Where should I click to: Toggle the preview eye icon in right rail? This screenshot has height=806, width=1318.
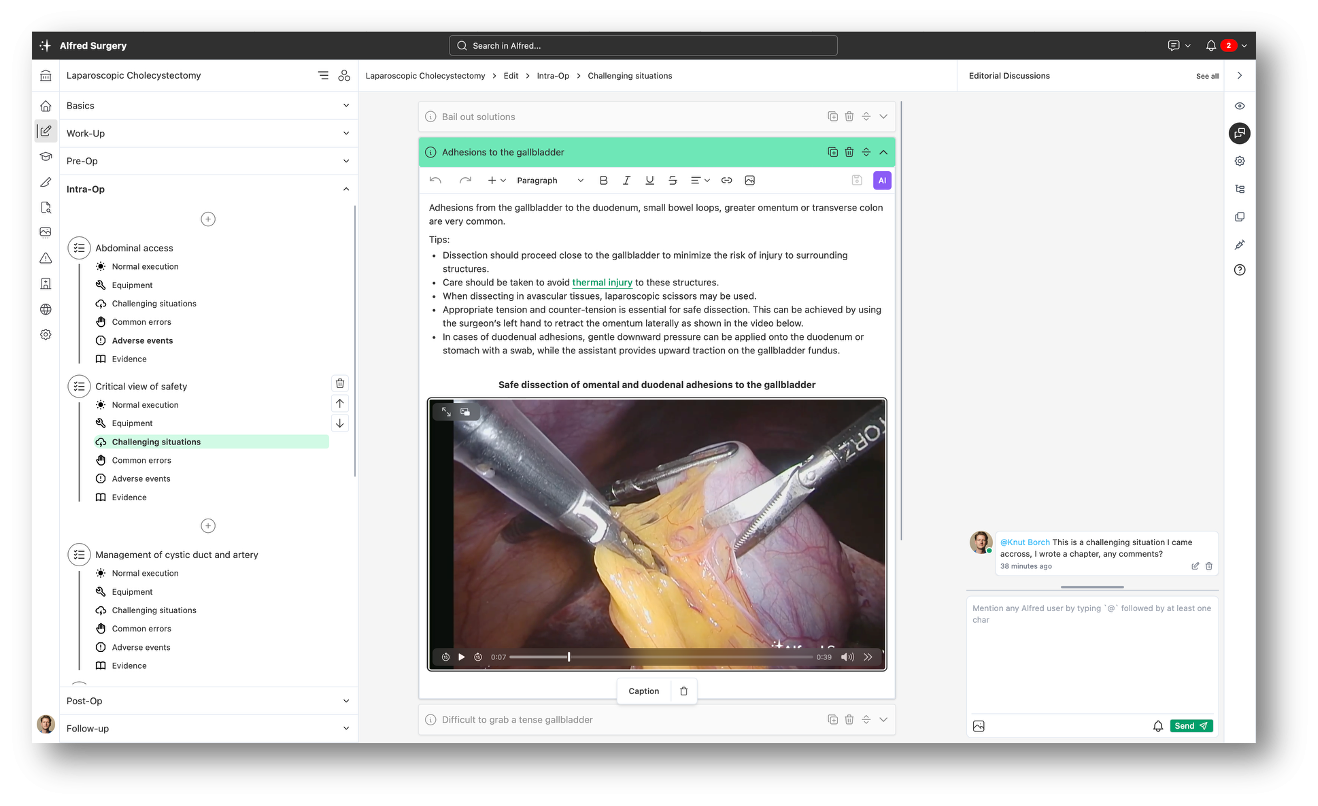click(1240, 106)
